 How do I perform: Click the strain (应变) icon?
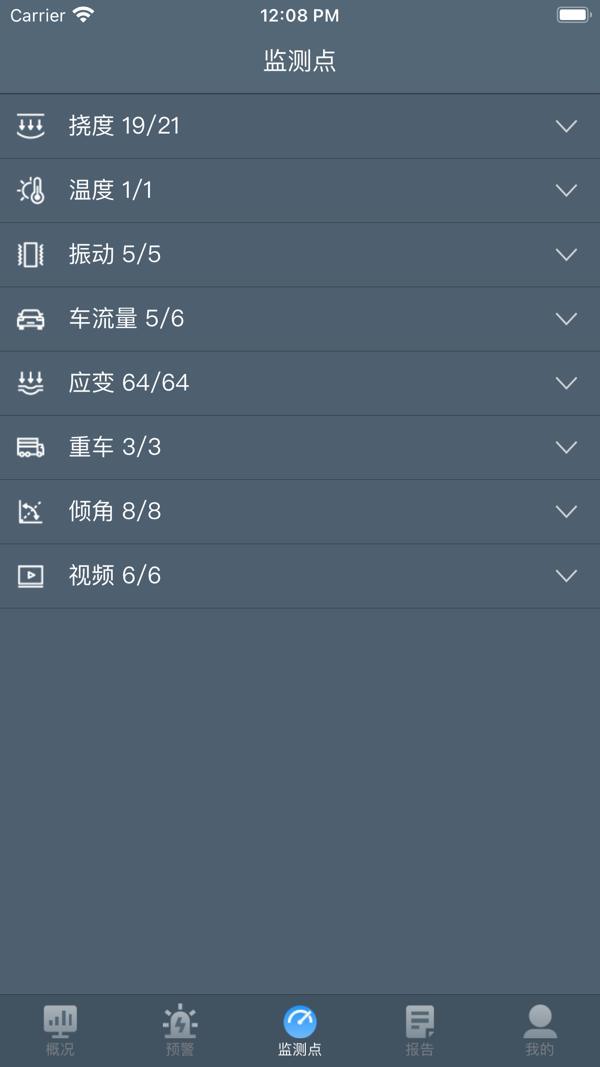click(31, 383)
